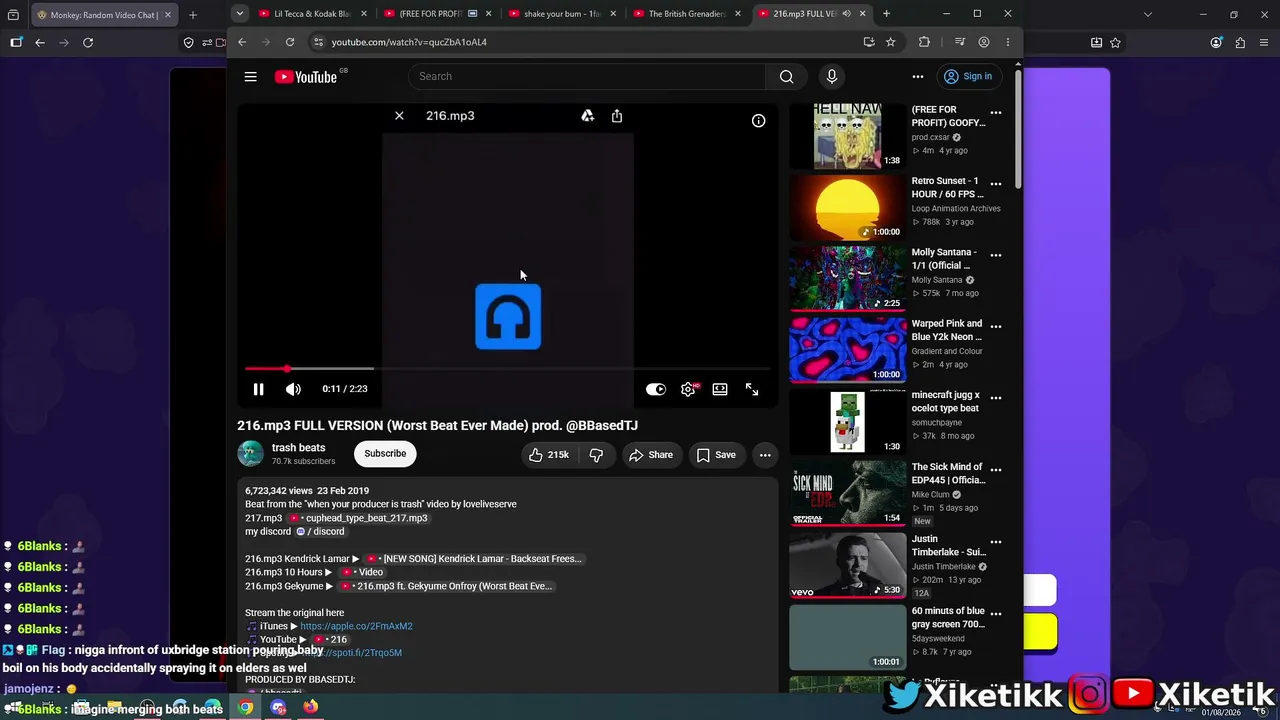
Task: Seek using the video progress bar
Action: click(507, 369)
